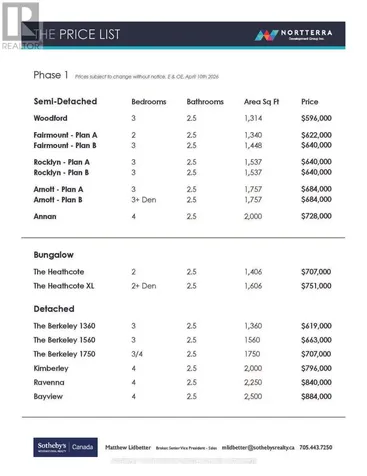Click the Kimberley model name
This screenshot has width=367, height=476.
[x=51, y=368]
